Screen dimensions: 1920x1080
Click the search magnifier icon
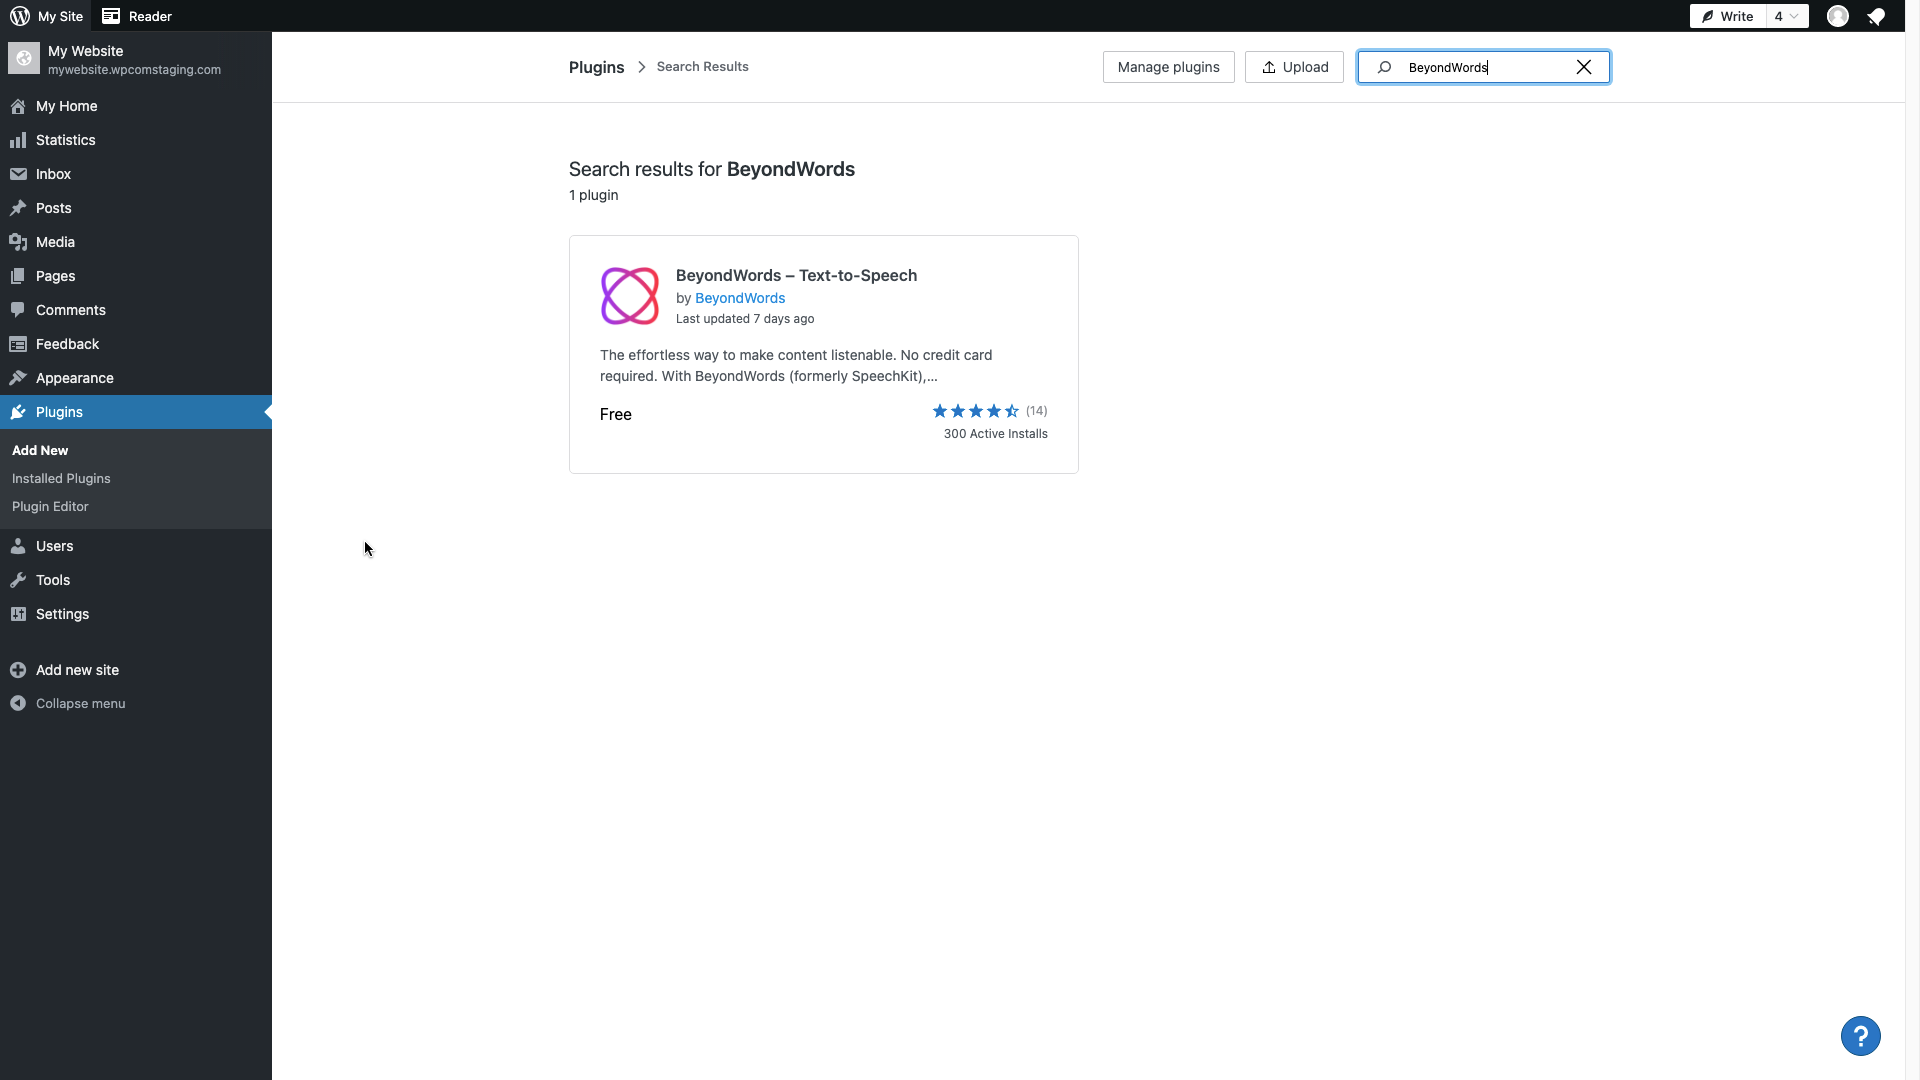[x=1384, y=67]
